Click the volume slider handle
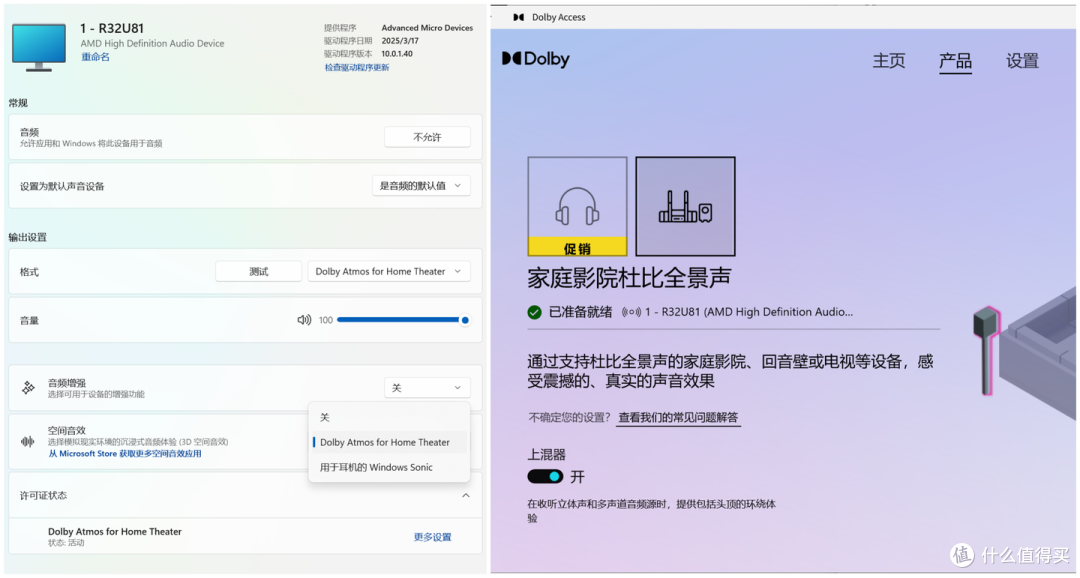Image resolution: width=1080 pixels, height=578 pixels. pyautogui.click(x=465, y=320)
